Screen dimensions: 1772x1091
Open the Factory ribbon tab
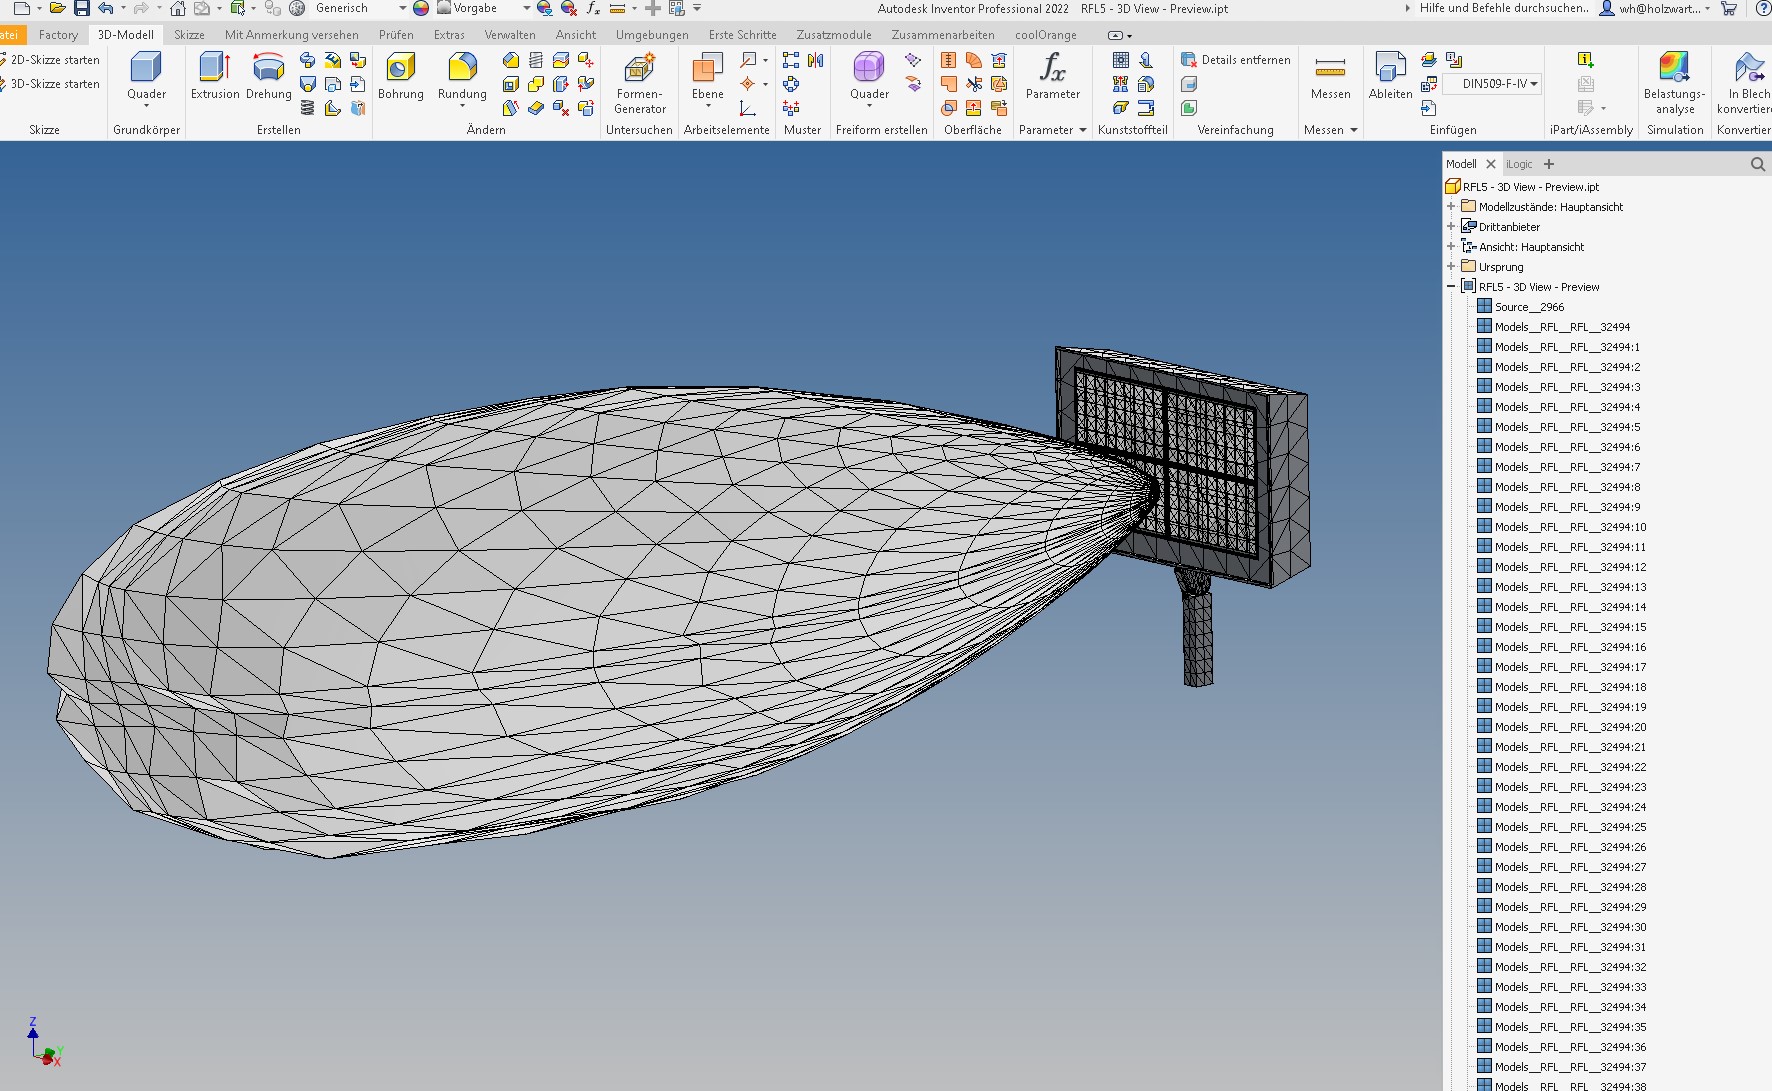tap(58, 35)
